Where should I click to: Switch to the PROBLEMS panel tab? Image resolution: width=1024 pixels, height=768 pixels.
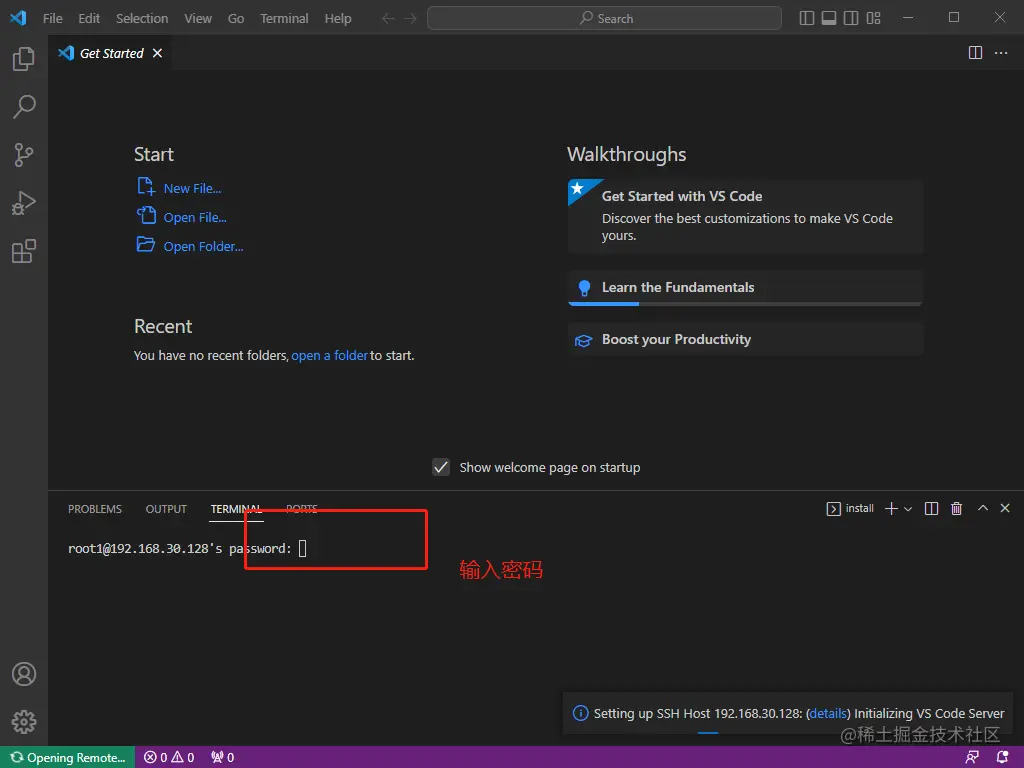tap(95, 509)
